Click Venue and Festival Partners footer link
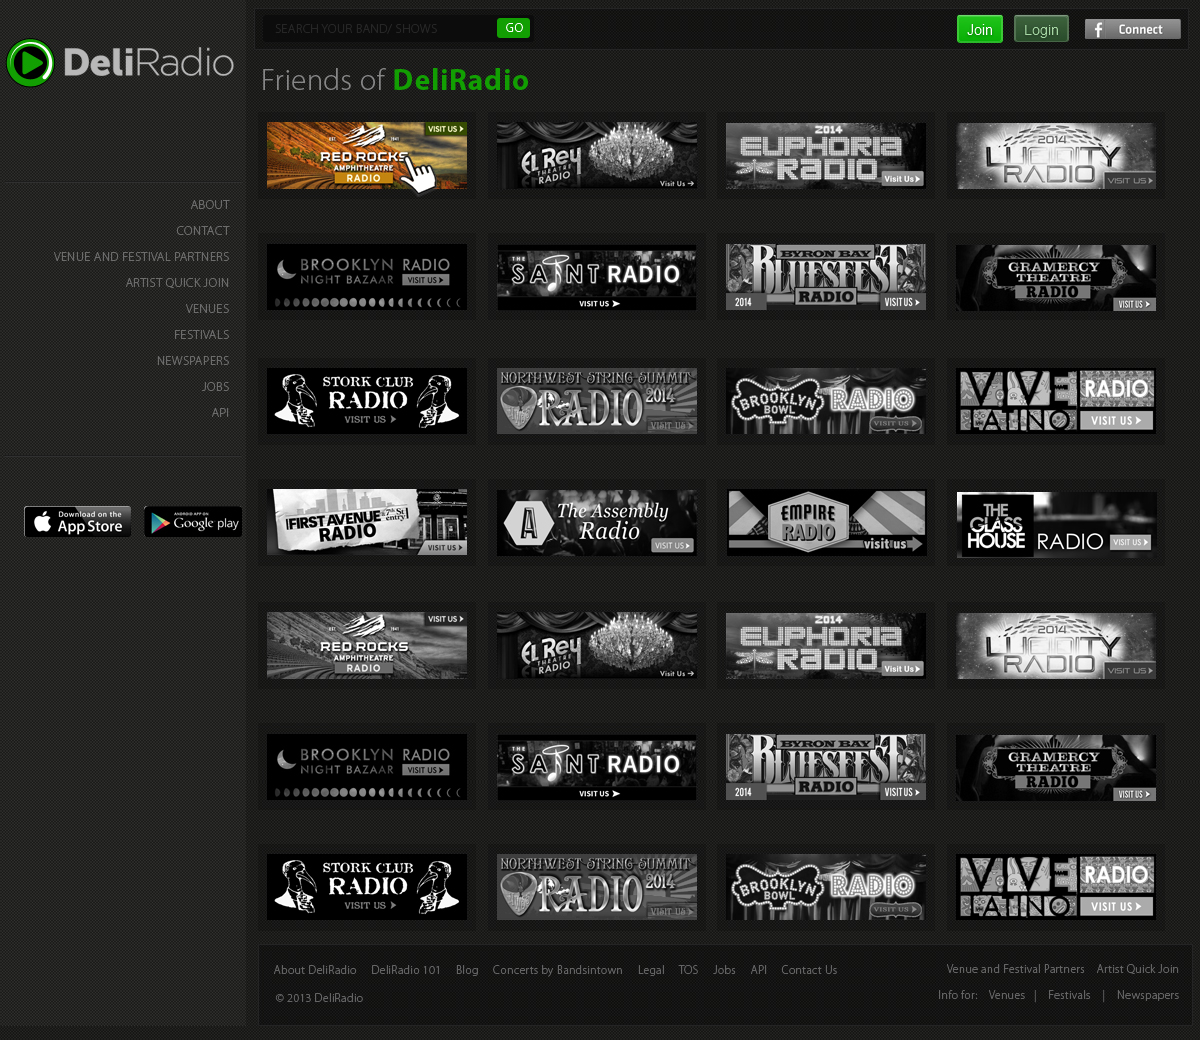The width and height of the screenshot is (1200, 1040). [1015, 969]
